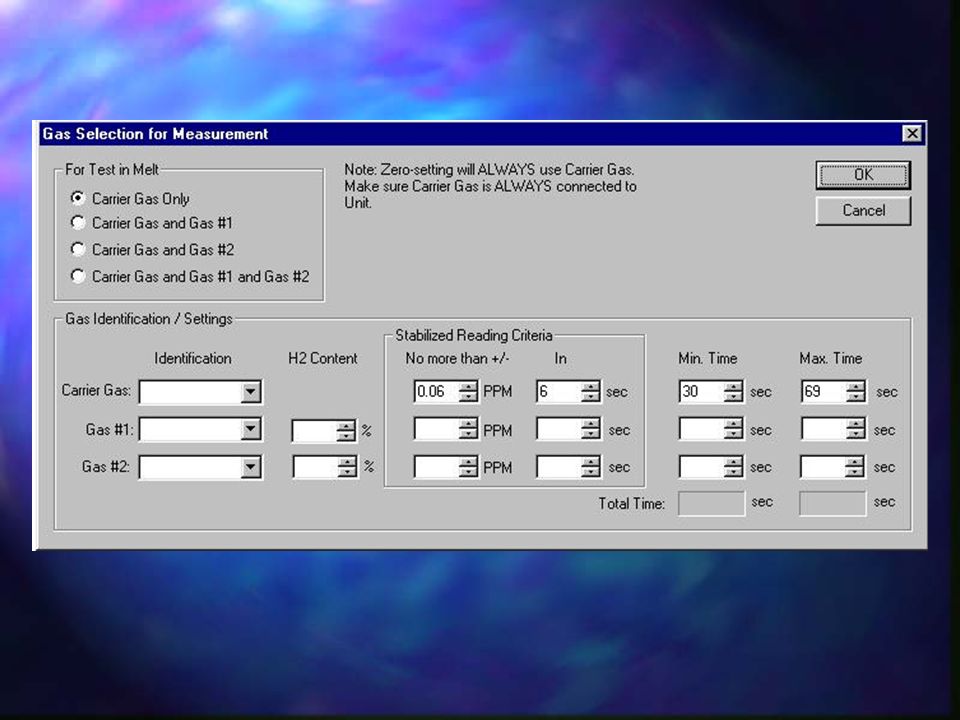Click the Gas #1 H2 Content percent field
This screenshot has width=960, height=720.
click(x=315, y=430)
